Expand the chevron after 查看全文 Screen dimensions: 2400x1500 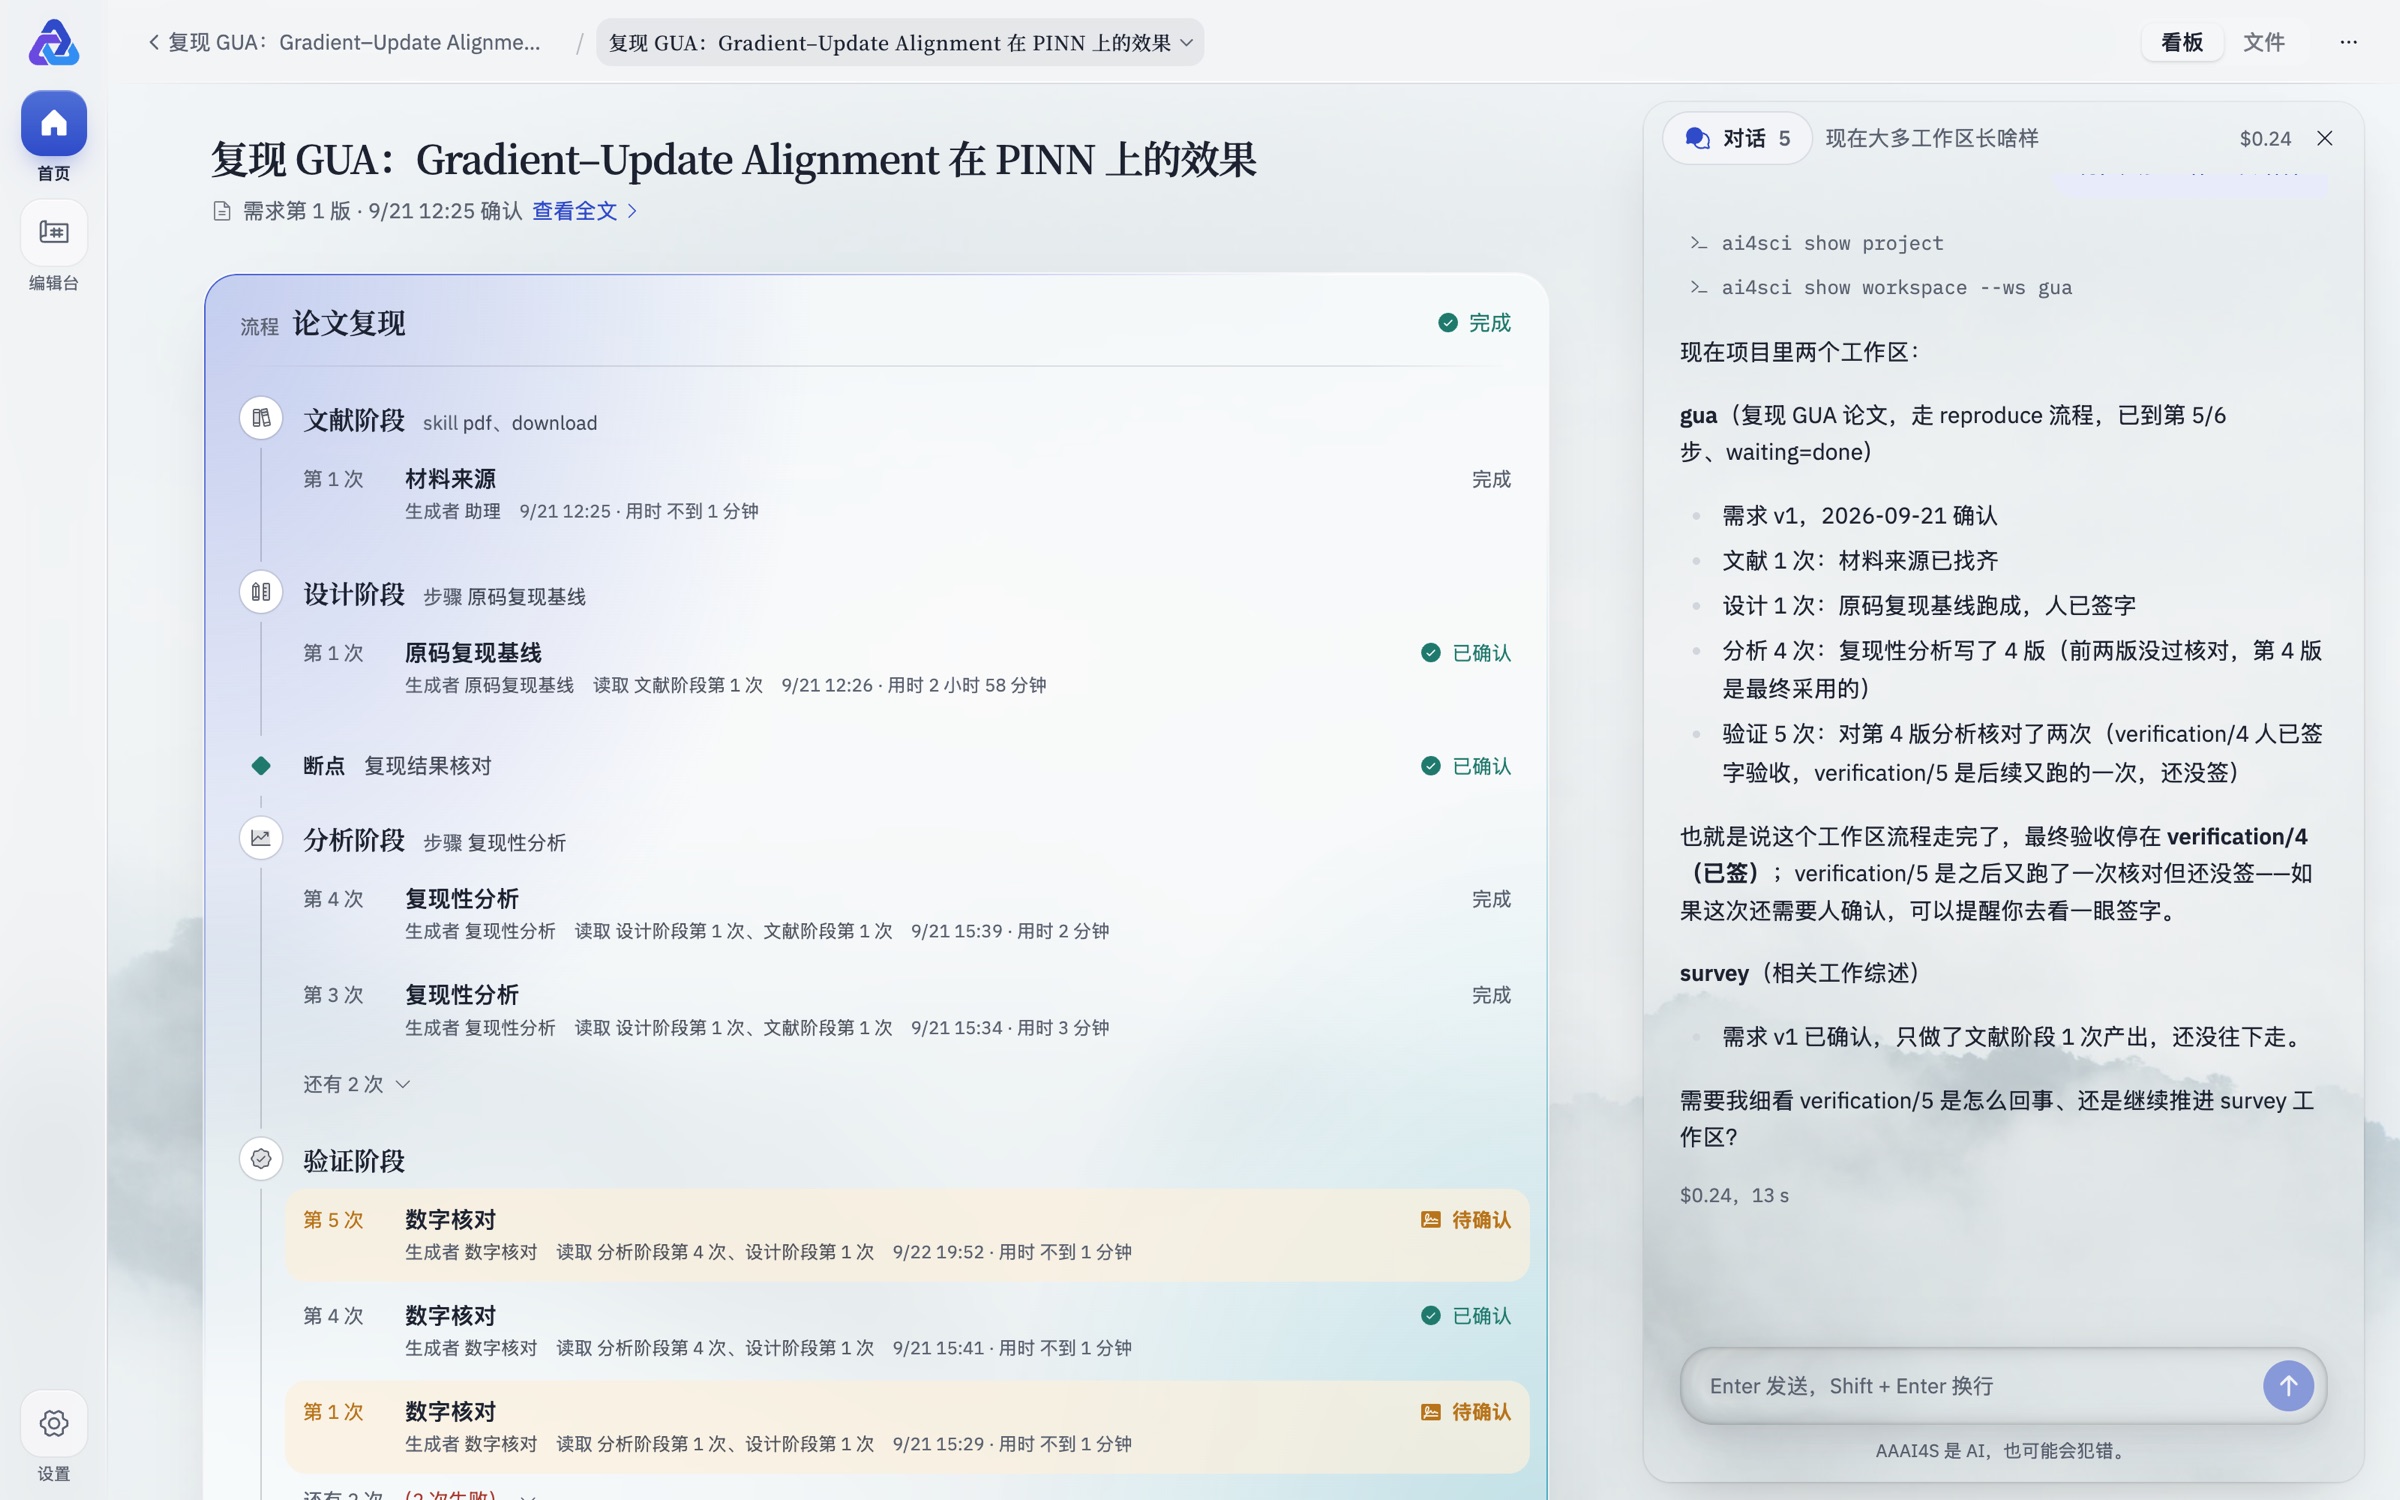click(632, 211)
